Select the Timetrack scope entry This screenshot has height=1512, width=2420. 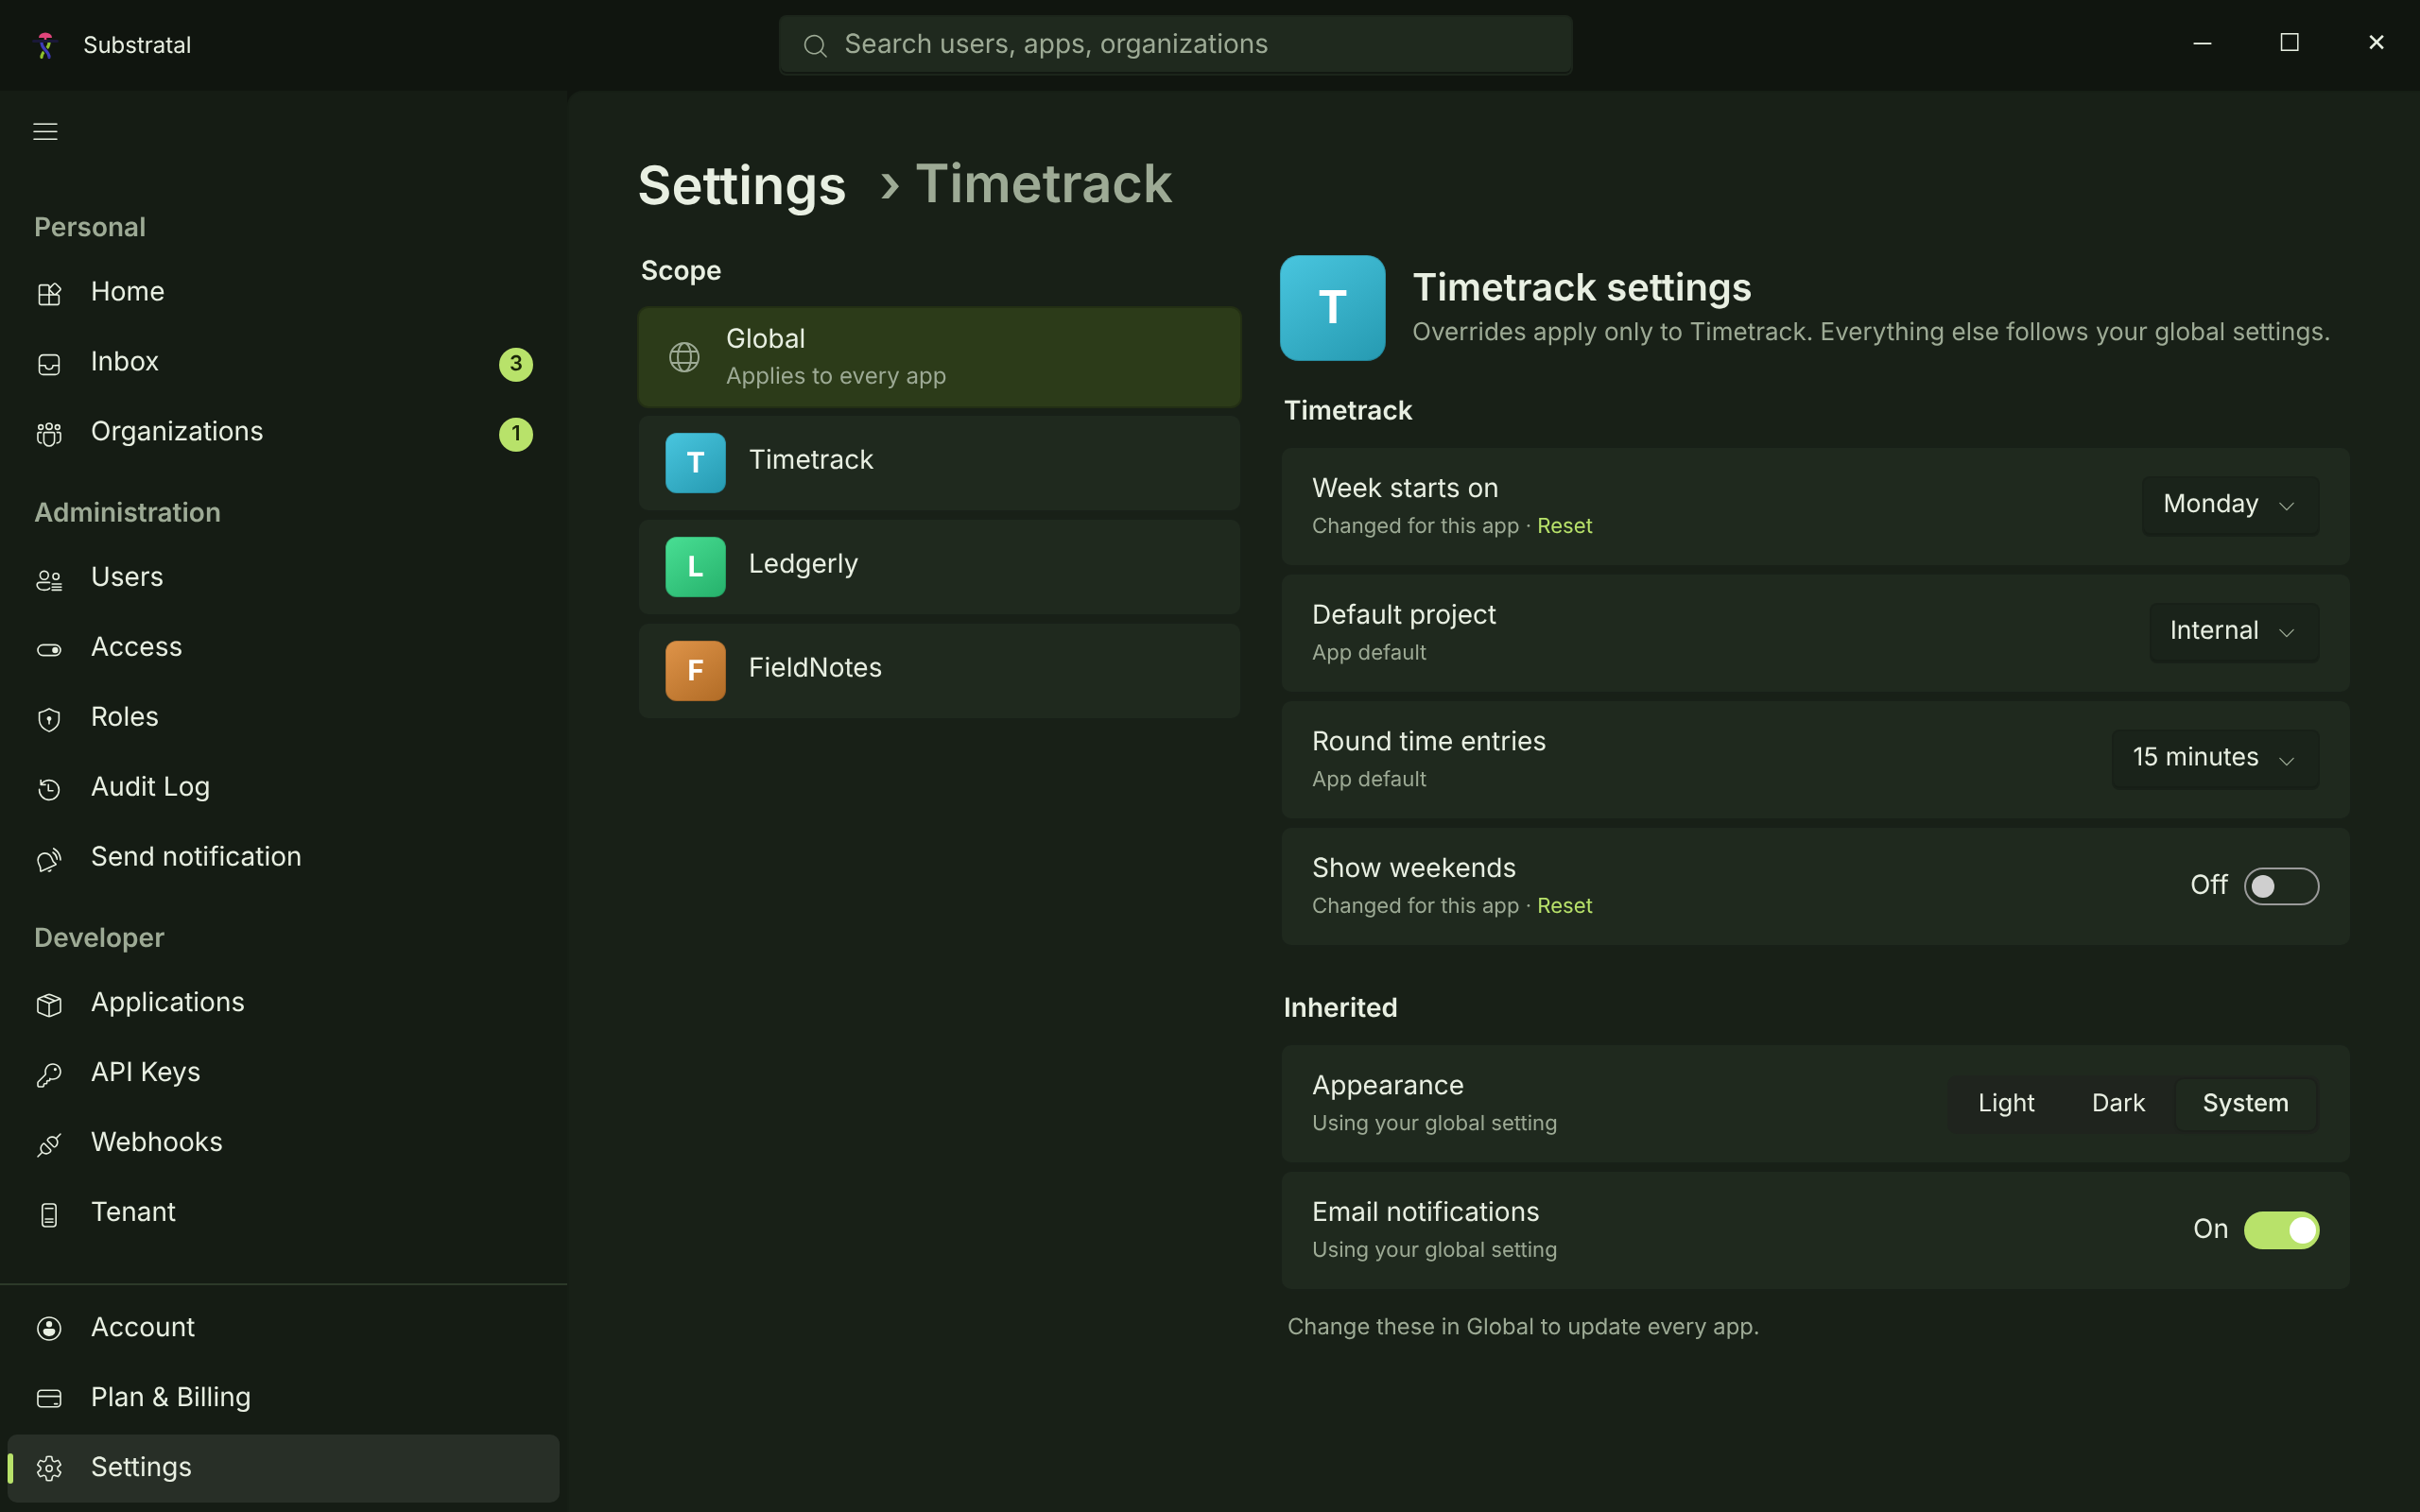click(x=939, y=462)
